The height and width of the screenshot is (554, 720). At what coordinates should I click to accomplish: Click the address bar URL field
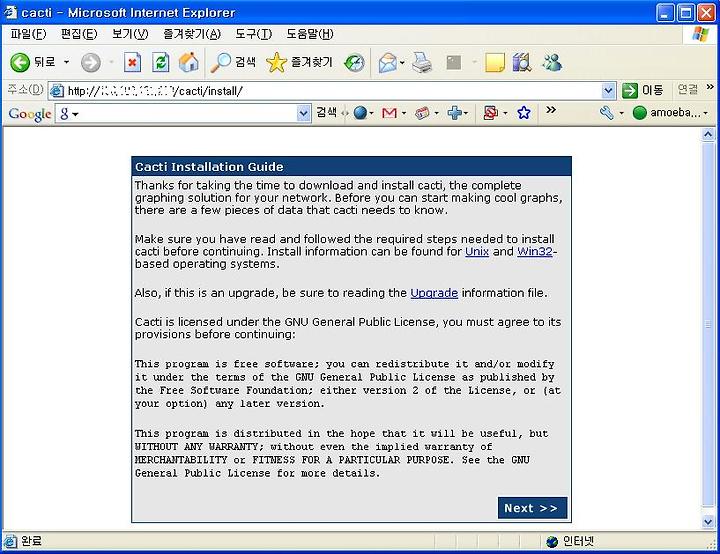(x=325, y=91)
